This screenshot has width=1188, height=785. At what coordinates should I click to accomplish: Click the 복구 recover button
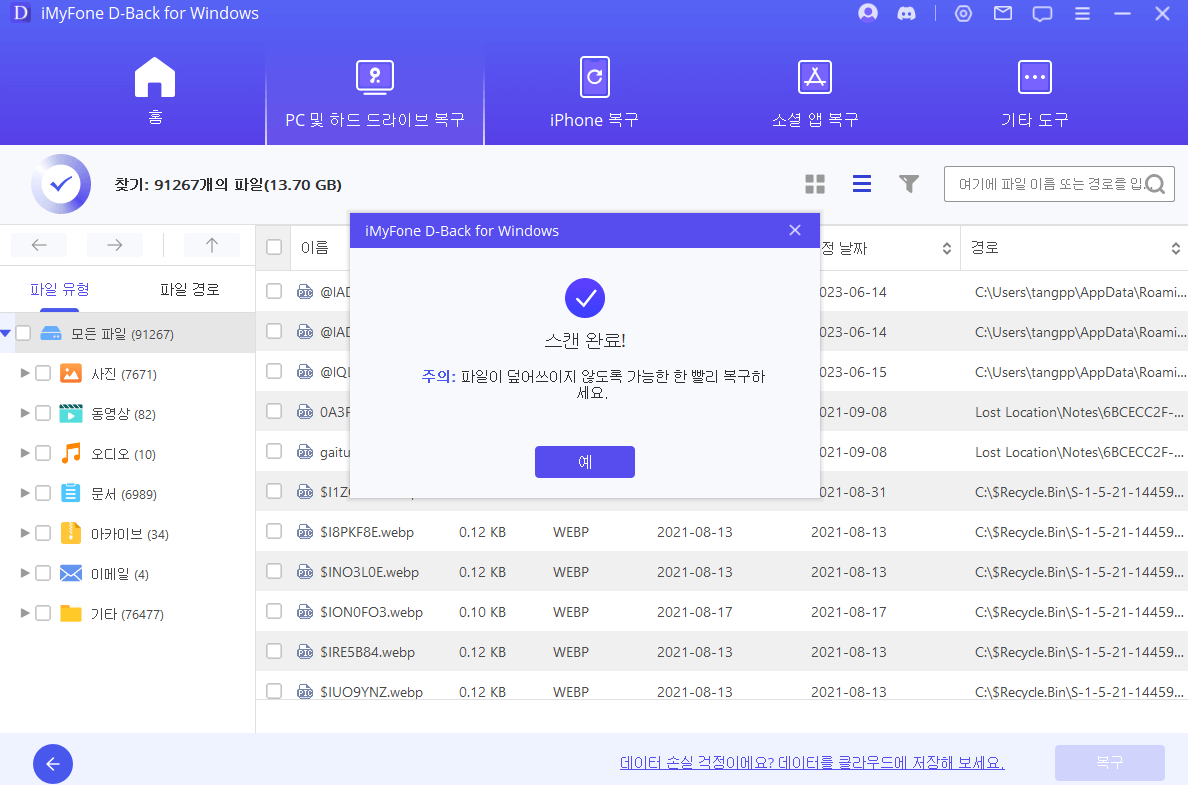coord(1110,762)
